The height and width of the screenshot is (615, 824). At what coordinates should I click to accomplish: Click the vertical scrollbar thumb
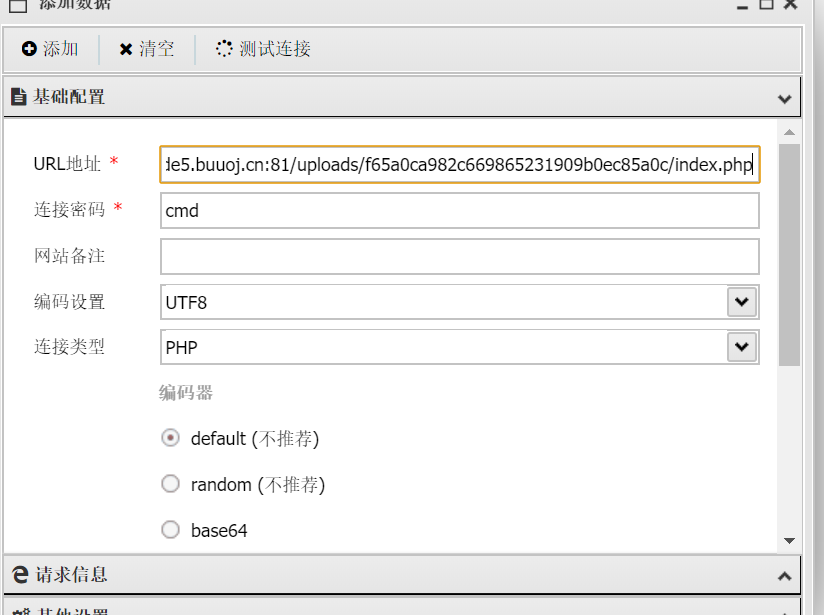[789, 255]
